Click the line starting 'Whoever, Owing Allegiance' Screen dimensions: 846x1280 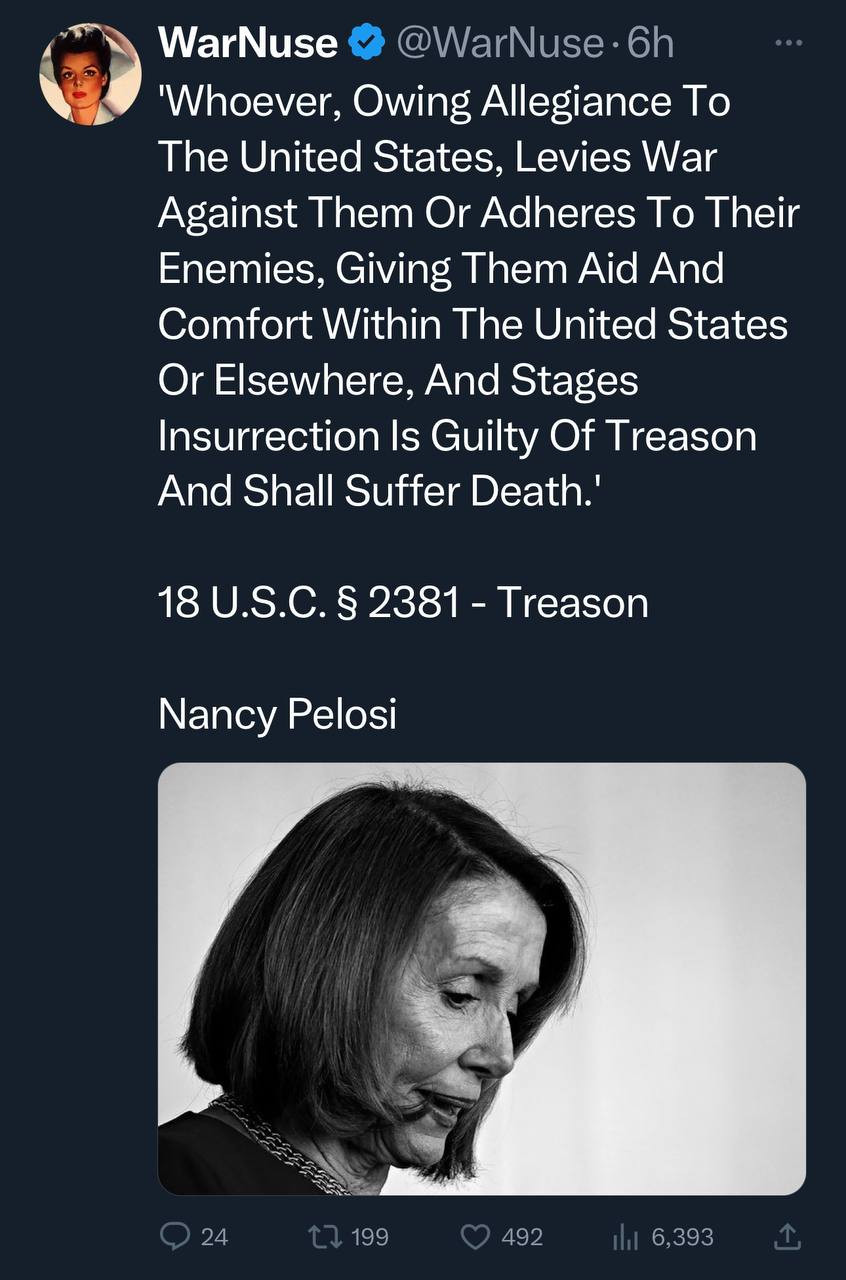pyautogui.click(x=444, y=102)
